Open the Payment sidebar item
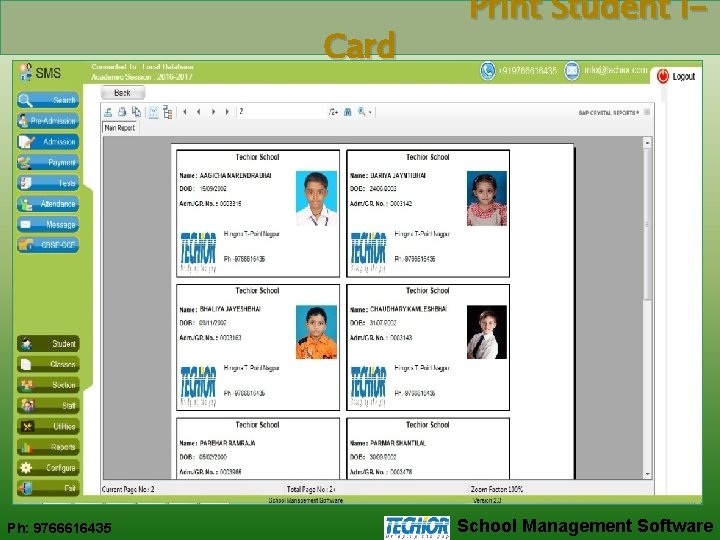 [48, 162]
